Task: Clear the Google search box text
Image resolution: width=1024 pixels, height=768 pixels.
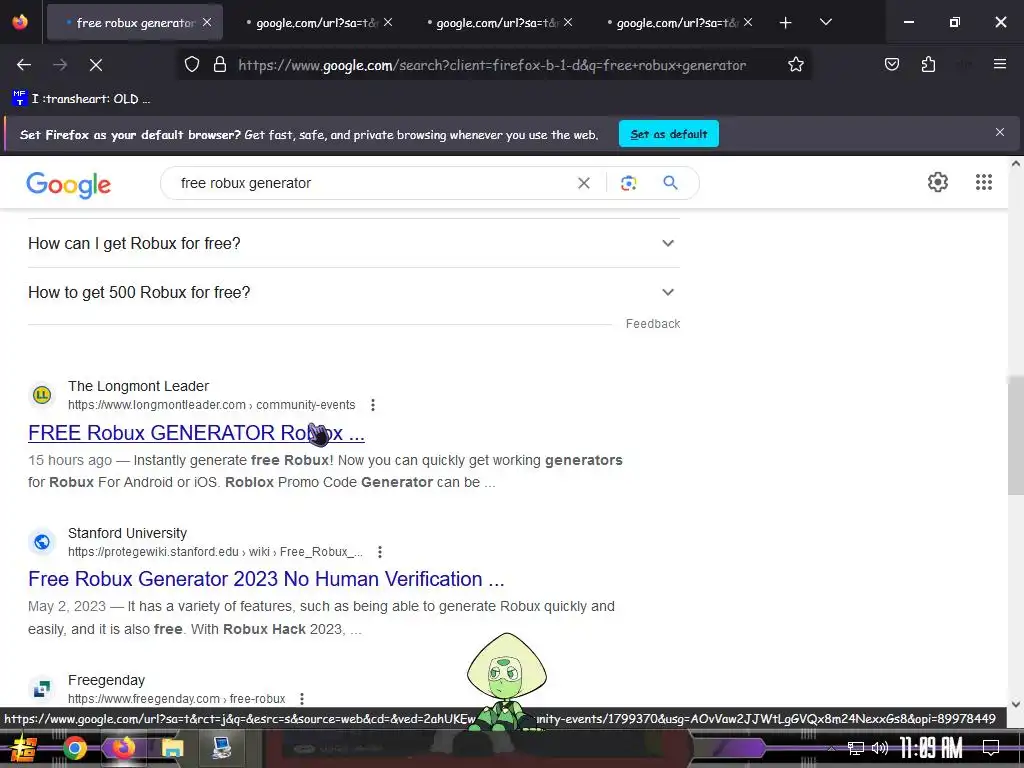Action: [x=584, y=184]
